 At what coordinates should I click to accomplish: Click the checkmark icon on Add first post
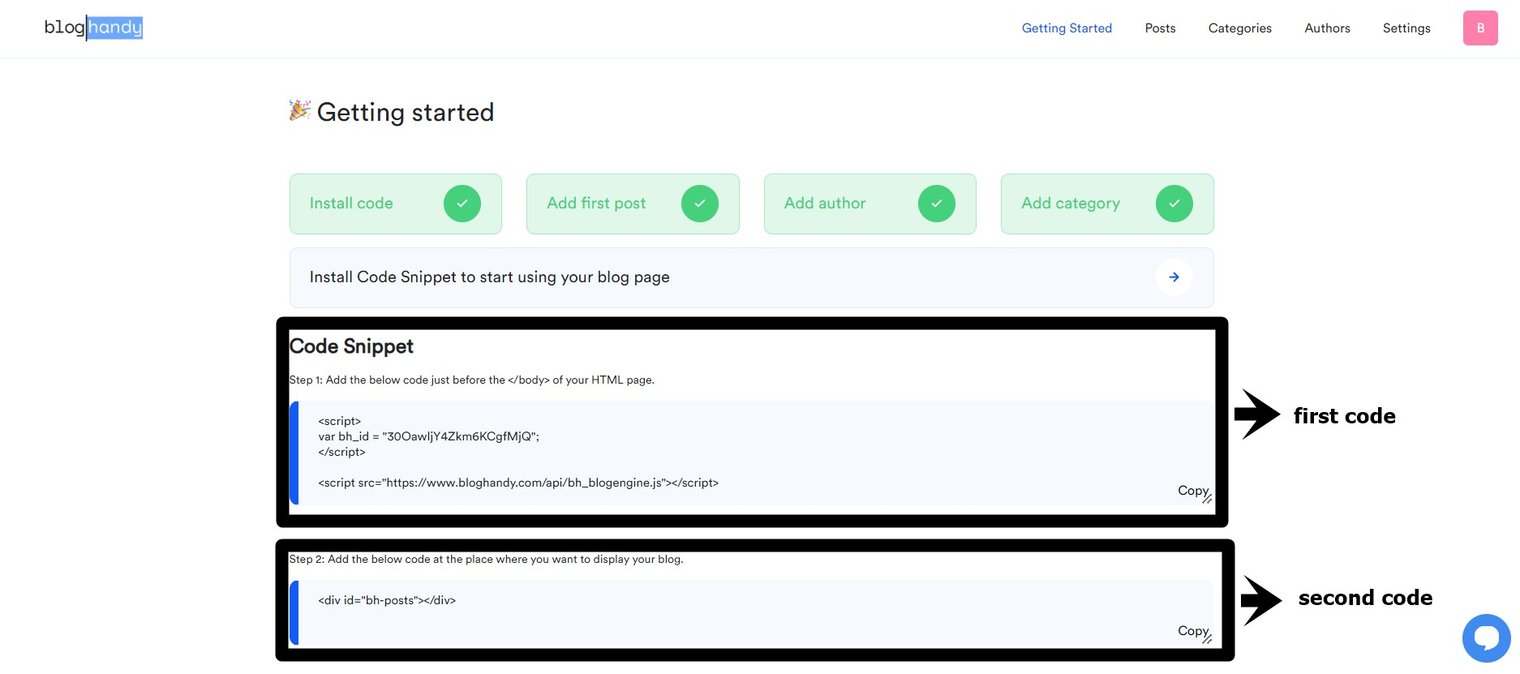pos(700,204)
